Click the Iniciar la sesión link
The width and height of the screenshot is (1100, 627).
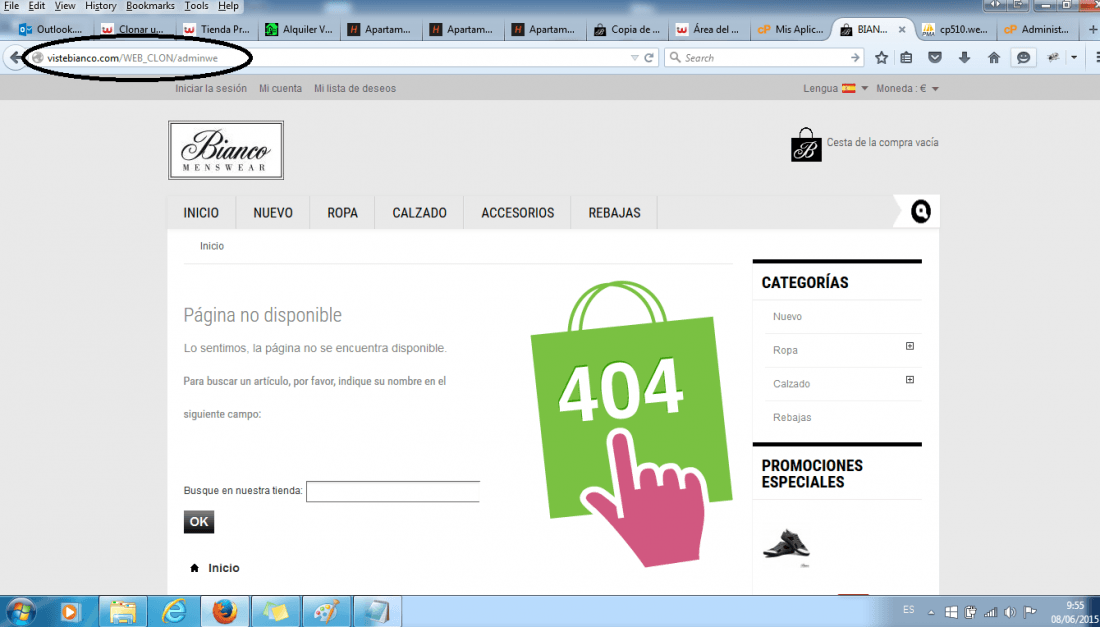tap(211, 88)
